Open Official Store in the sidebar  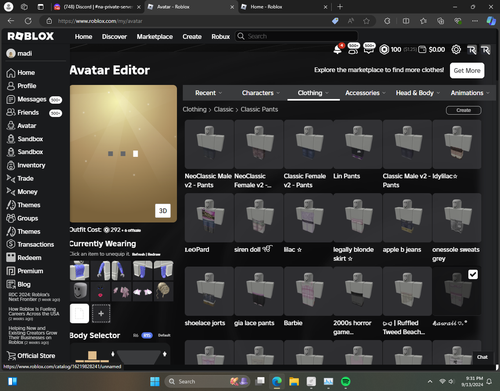pyautogui.click(x=31, y=356)
